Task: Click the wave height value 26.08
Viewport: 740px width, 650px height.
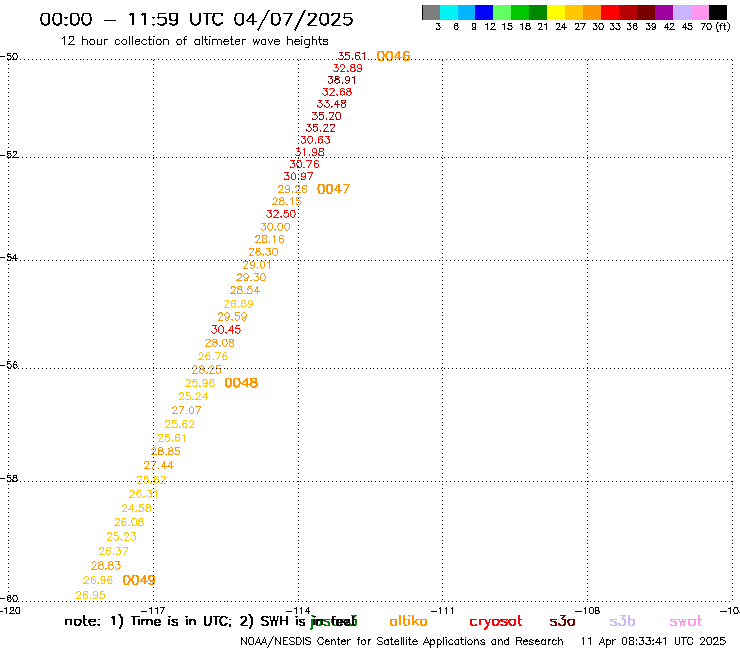Action: [x=129, y=523]
